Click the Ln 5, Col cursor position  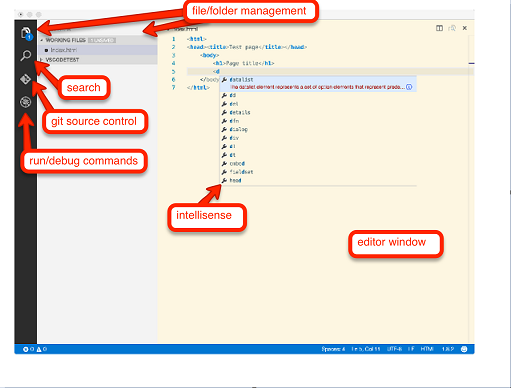click(x=366, y=349)
